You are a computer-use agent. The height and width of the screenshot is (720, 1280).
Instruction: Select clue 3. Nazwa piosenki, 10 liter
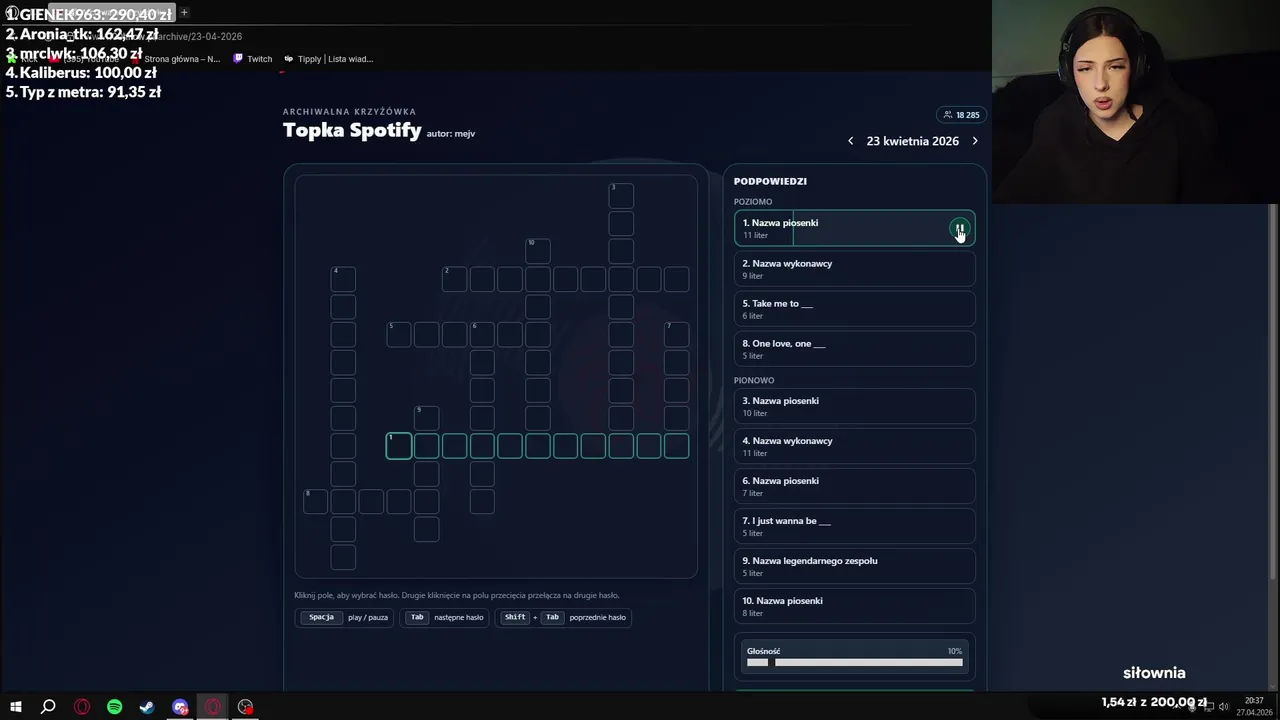pyautogui.click(x=854, y=406)
